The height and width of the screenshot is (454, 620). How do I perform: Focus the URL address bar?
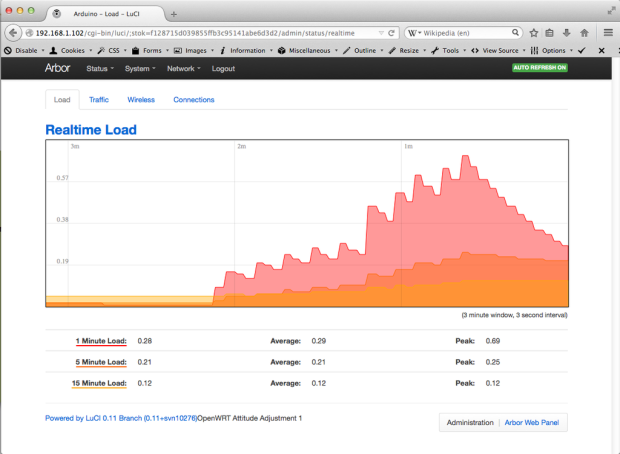tap(202, 33)
